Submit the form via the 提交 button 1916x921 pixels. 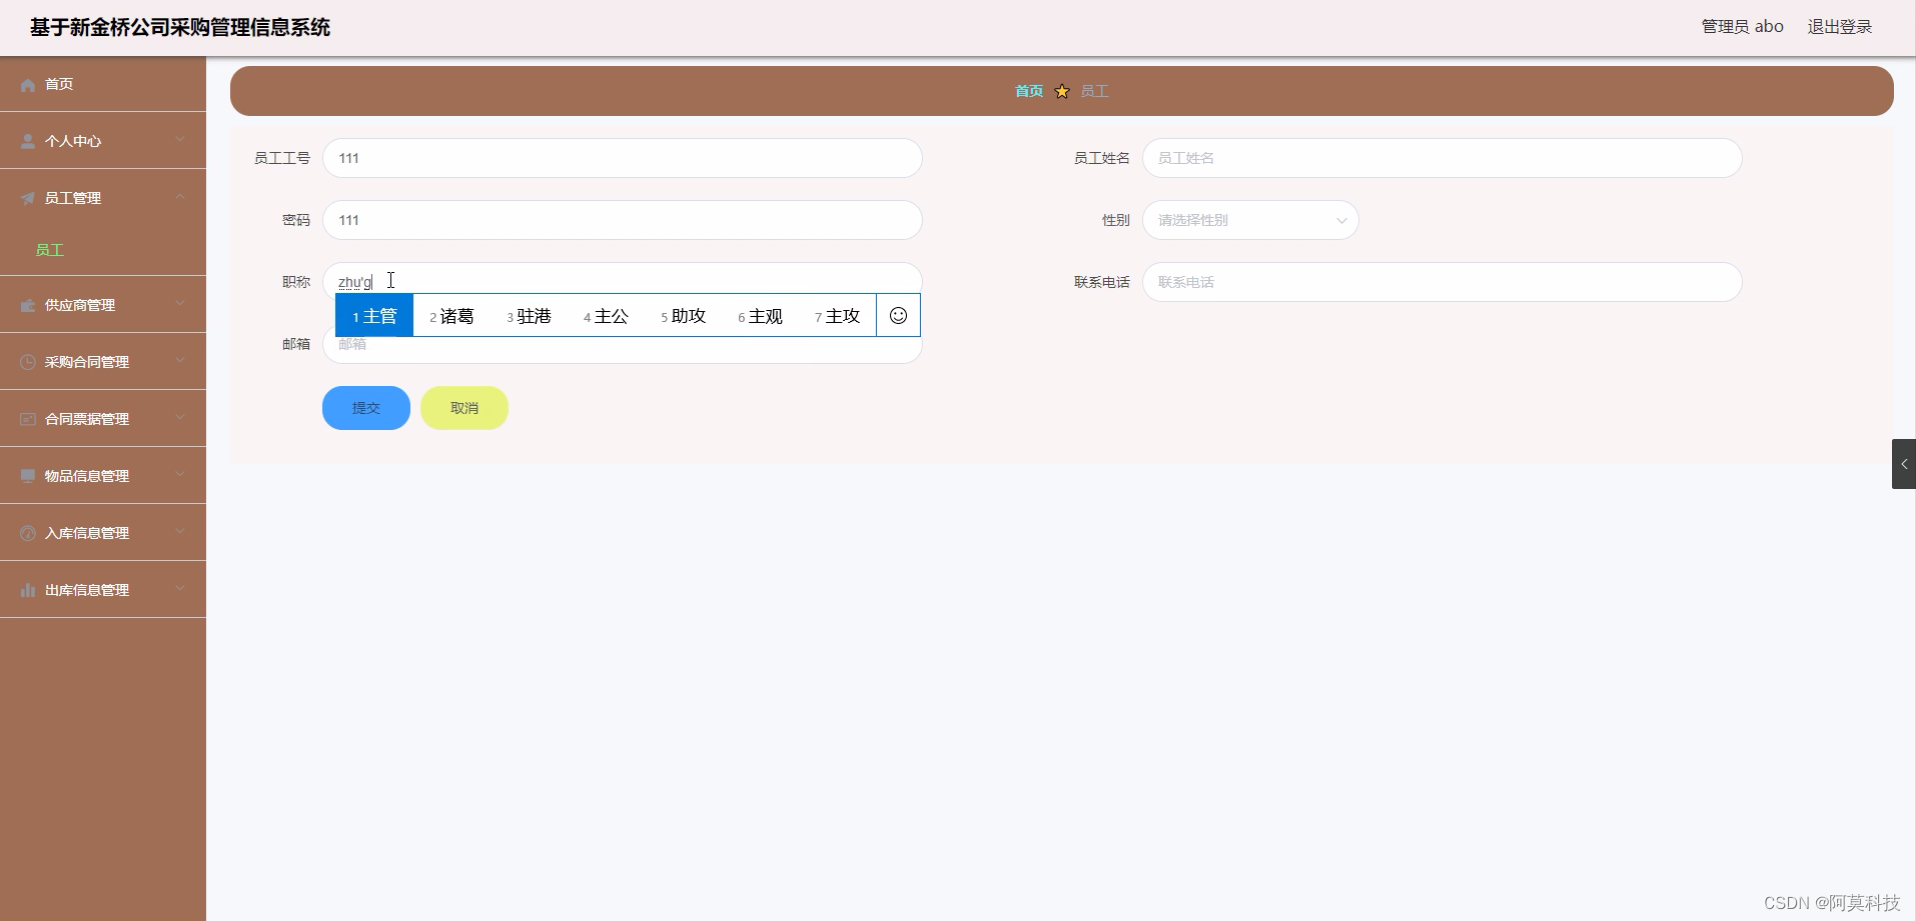[x=365, y=407]
